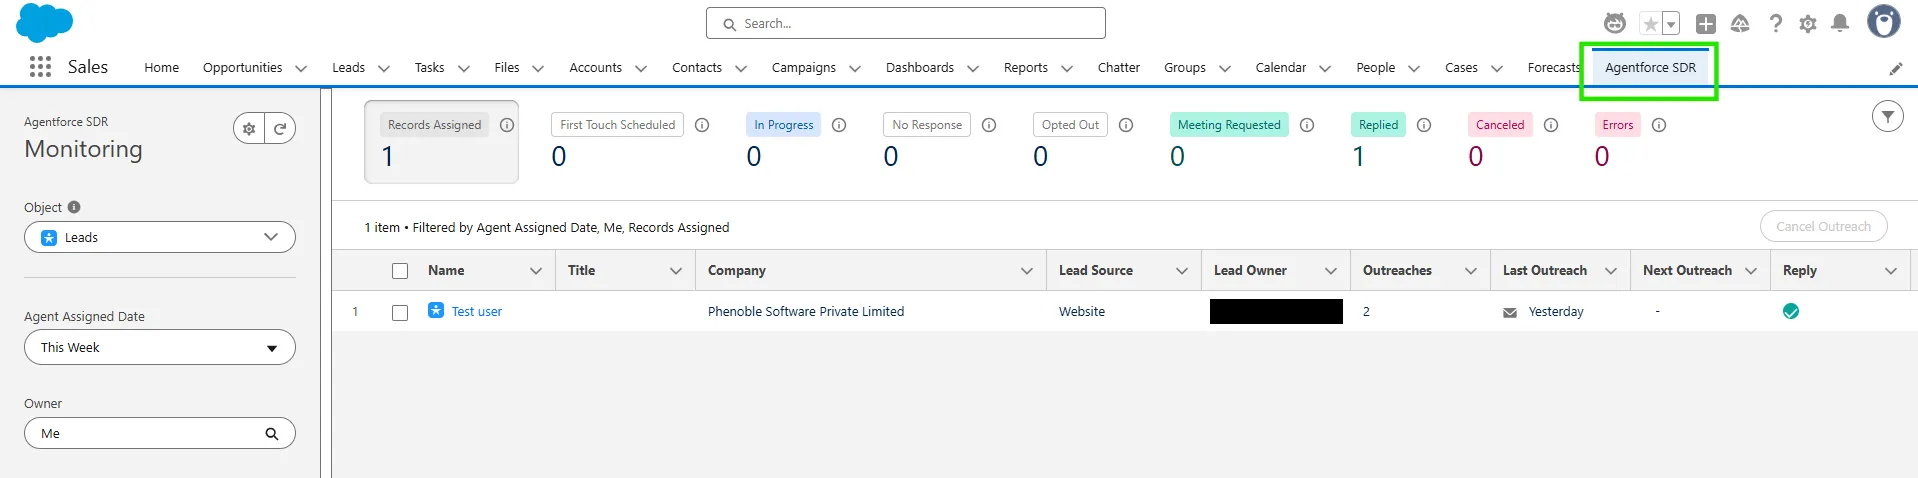Image resolution: width=1918 pixels, height=478 pixels.
Task: Expand the Opportunities tab chevron menu
Action: [301, 69]
